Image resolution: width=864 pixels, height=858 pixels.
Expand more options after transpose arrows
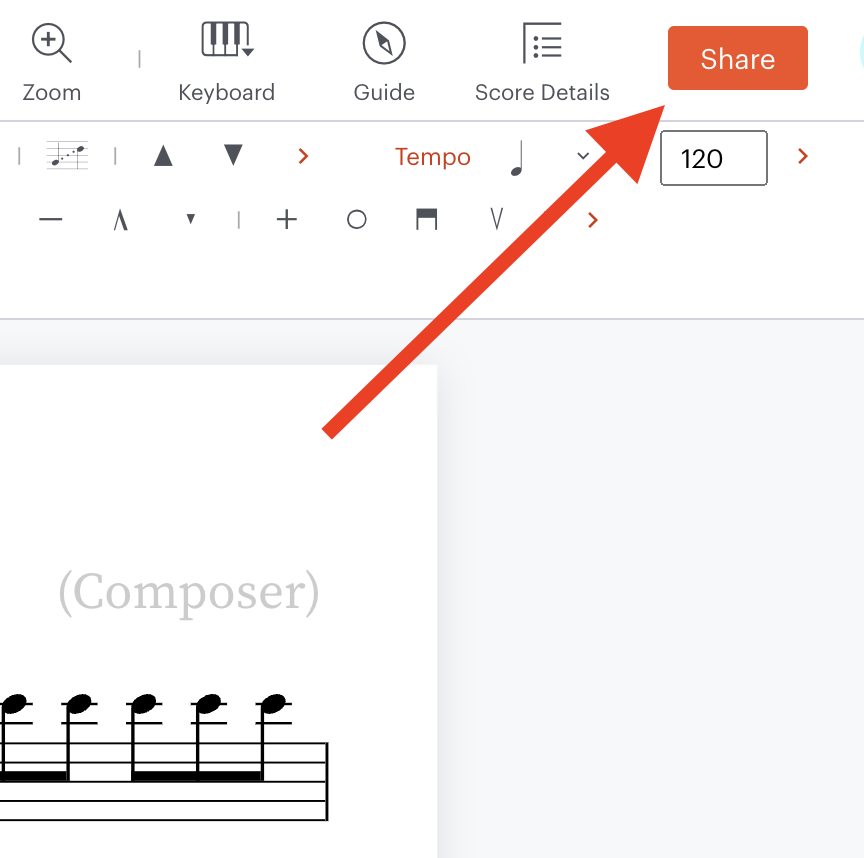pyautogui.click(x=303, y=156)
